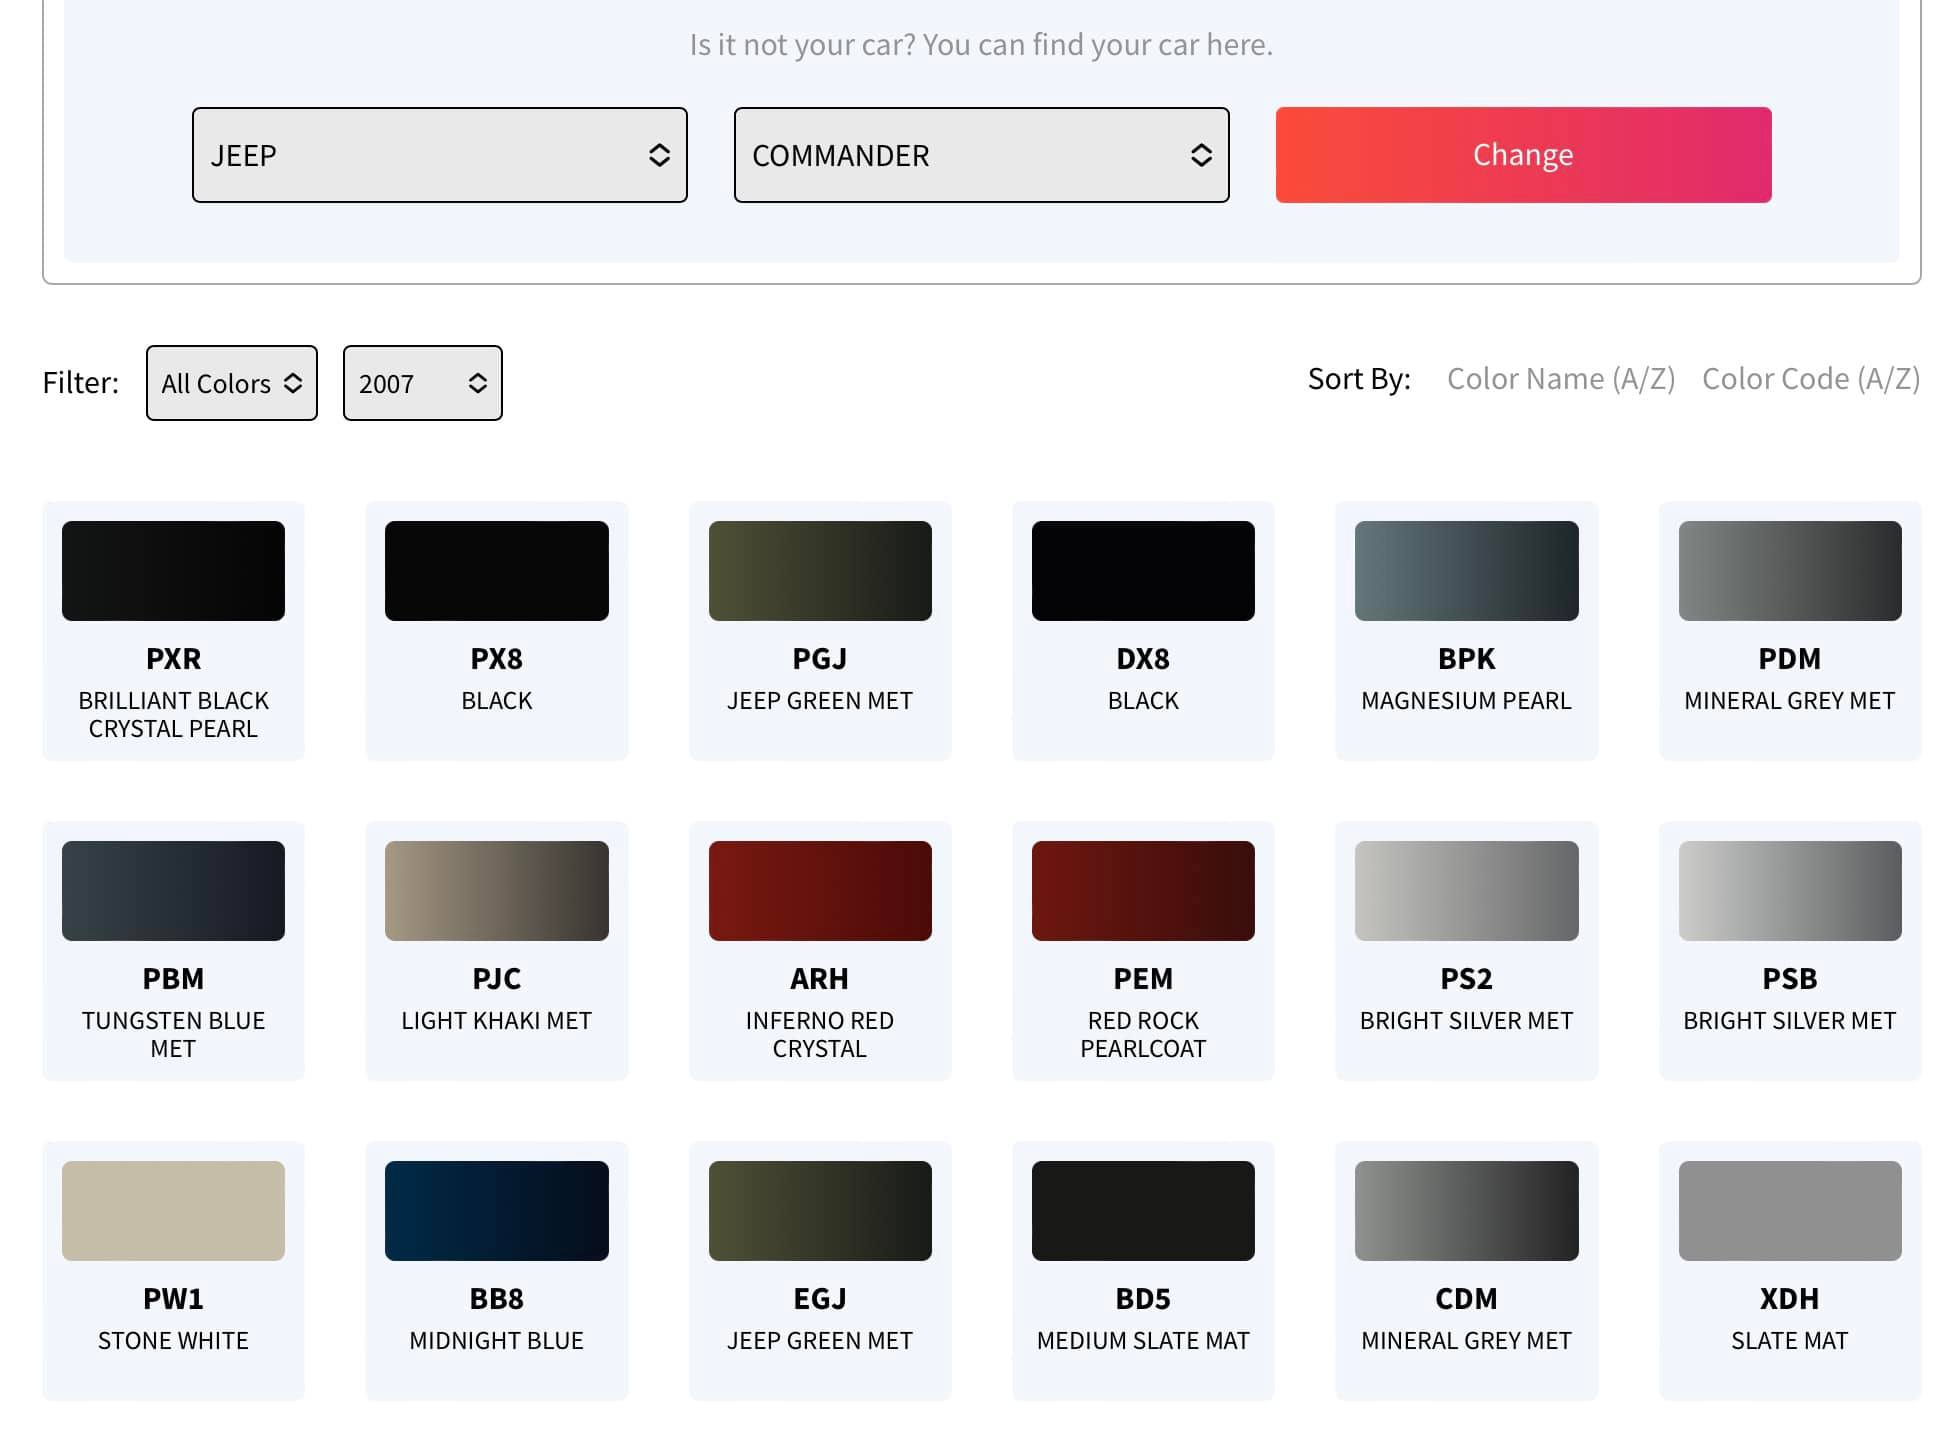Select the PBM color code label
1959x1444 pixels.
click(173, 979)
